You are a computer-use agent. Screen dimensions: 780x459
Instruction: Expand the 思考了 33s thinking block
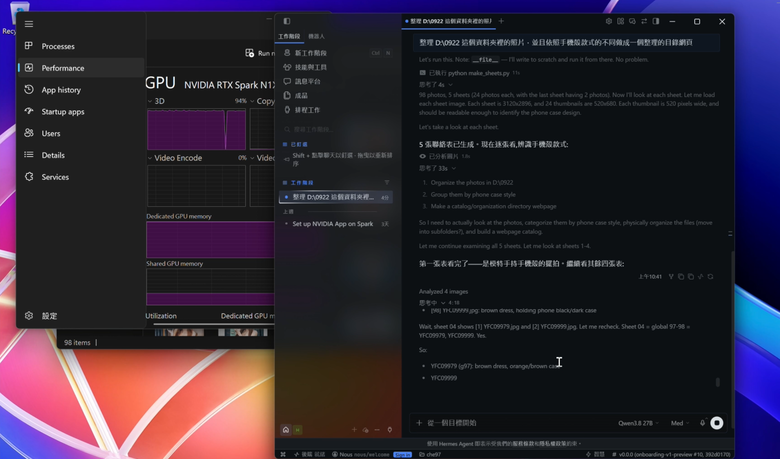pyautogui.click(x=437, y=168)
